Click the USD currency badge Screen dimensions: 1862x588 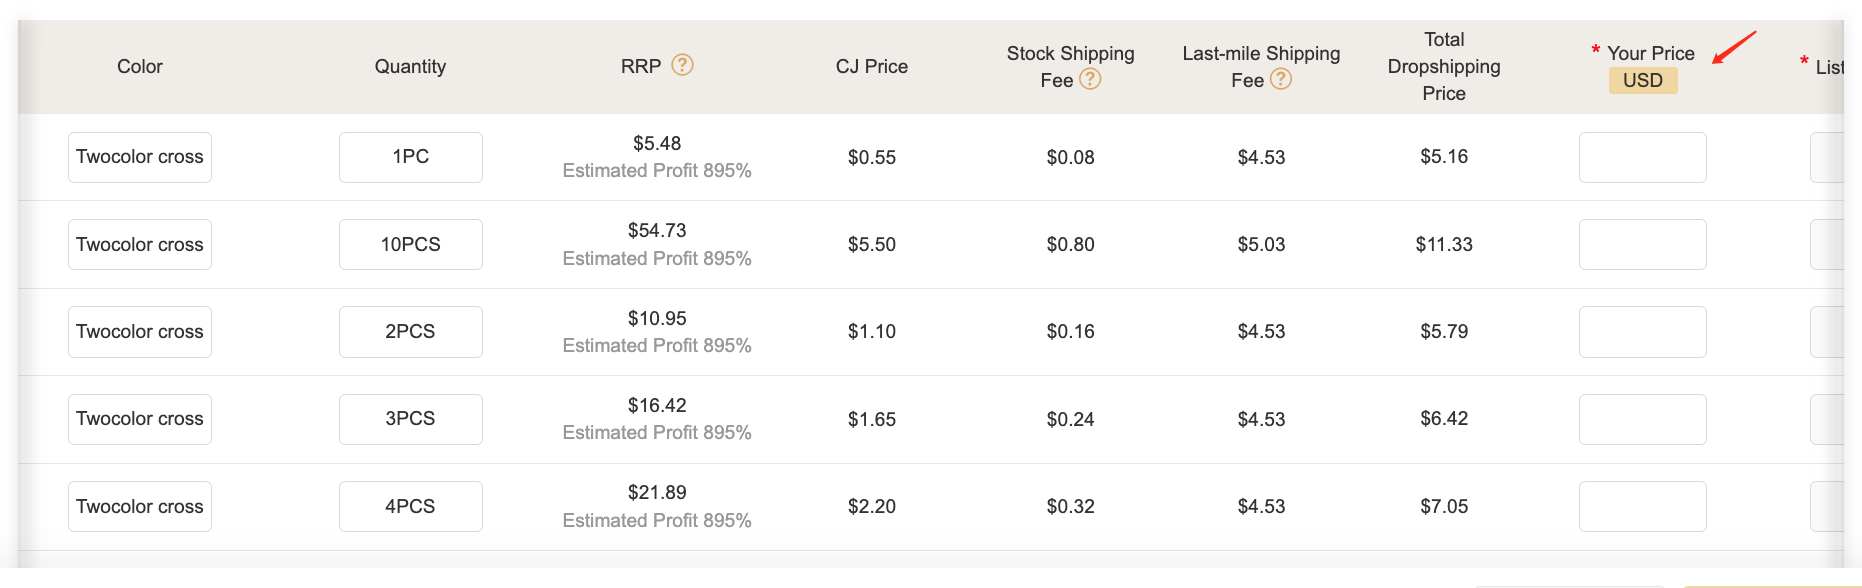(x=1643, y=80)
